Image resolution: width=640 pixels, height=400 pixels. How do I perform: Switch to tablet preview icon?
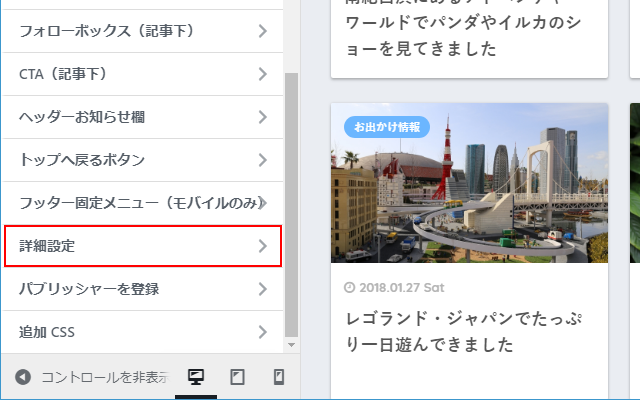pyautogui.click(x=237, y=377)
